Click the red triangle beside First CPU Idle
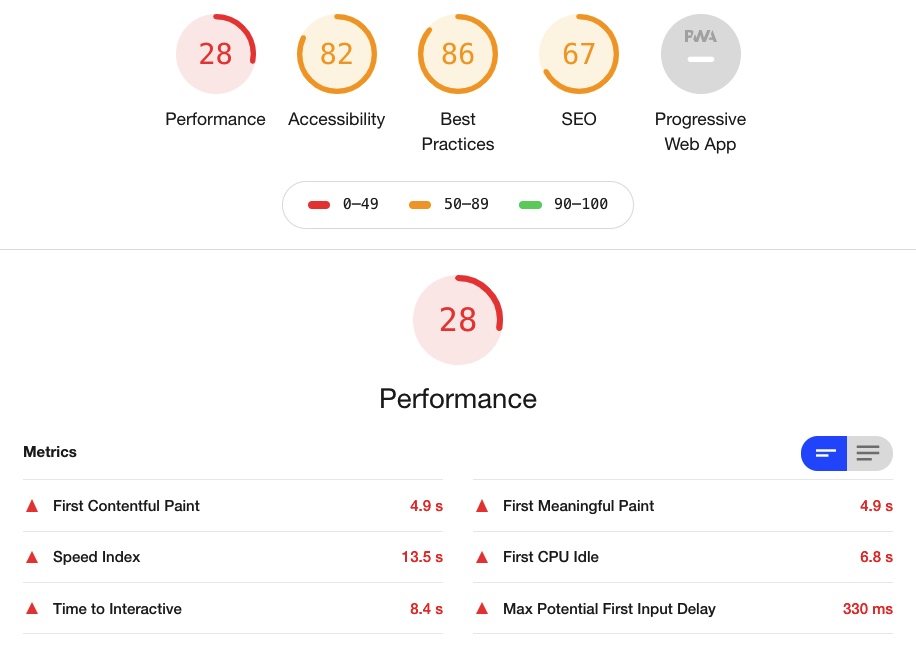Image resolution: width=916 pixels, height=646 pixels. (482, 557)
